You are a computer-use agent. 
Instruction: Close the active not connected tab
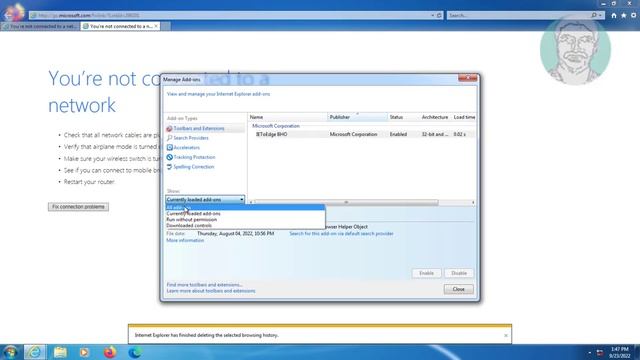coord(156,26)
